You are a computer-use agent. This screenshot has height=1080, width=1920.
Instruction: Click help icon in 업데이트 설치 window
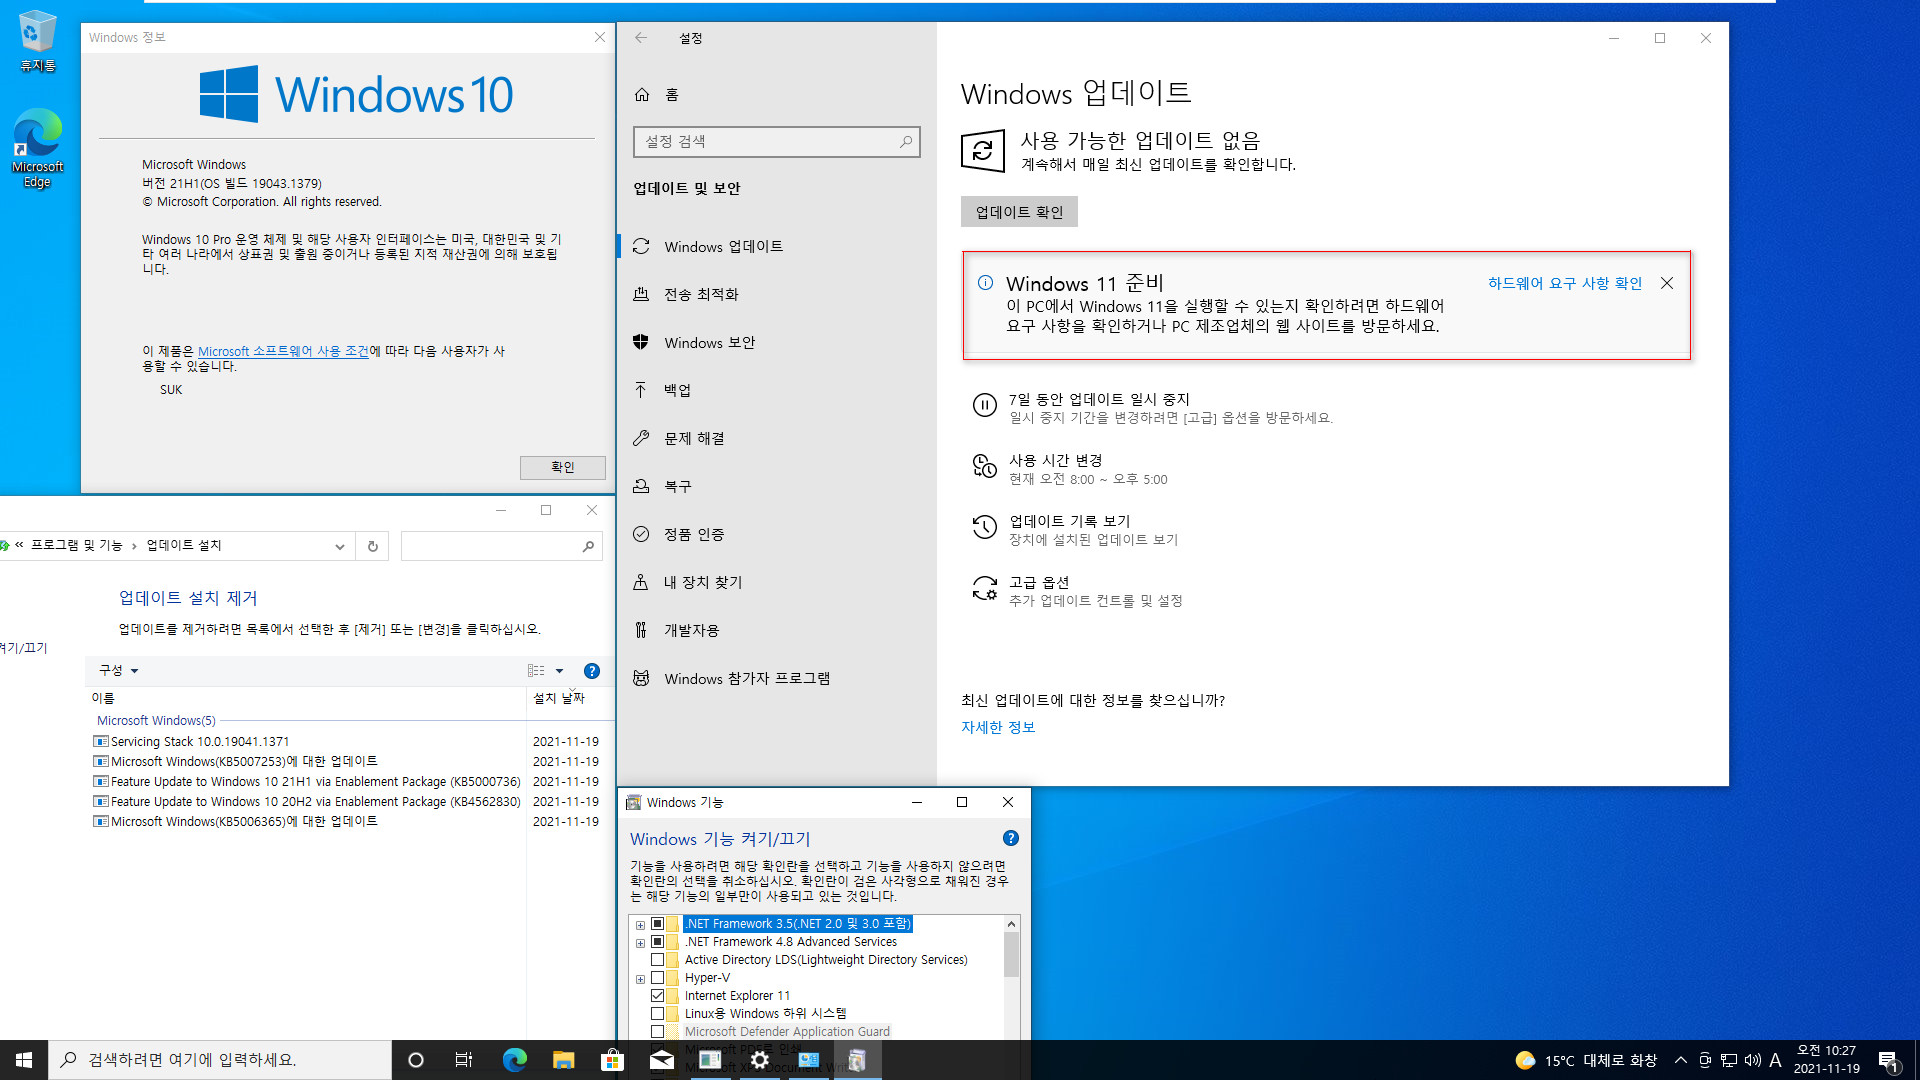(592, 671)
